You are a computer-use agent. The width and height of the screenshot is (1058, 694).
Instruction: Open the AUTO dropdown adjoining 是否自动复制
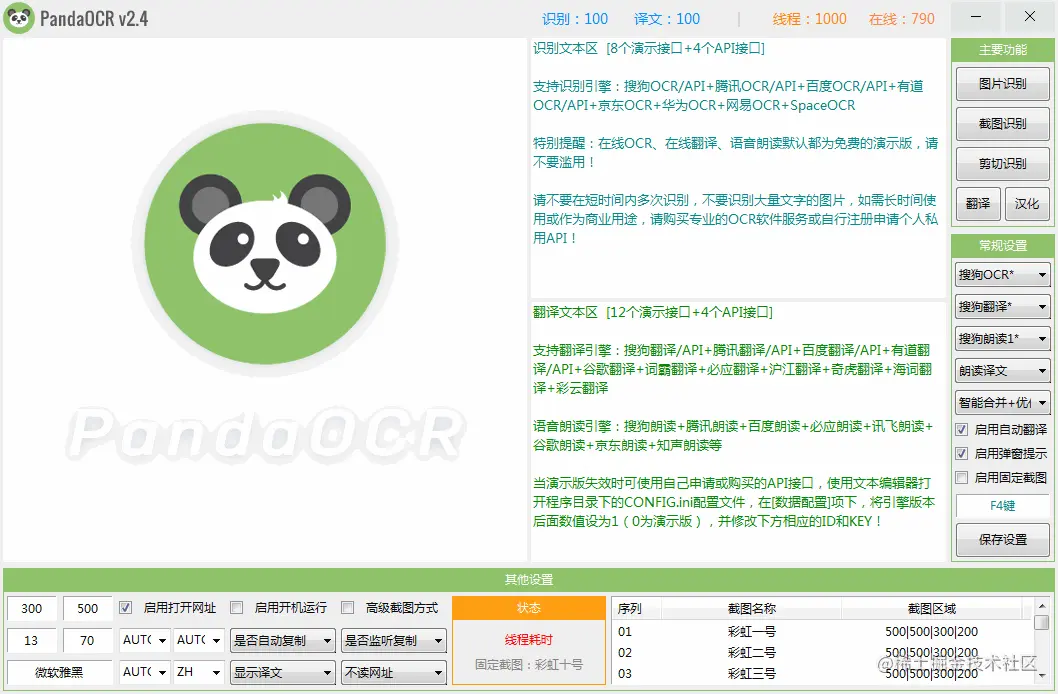click(x=198, y=640)
